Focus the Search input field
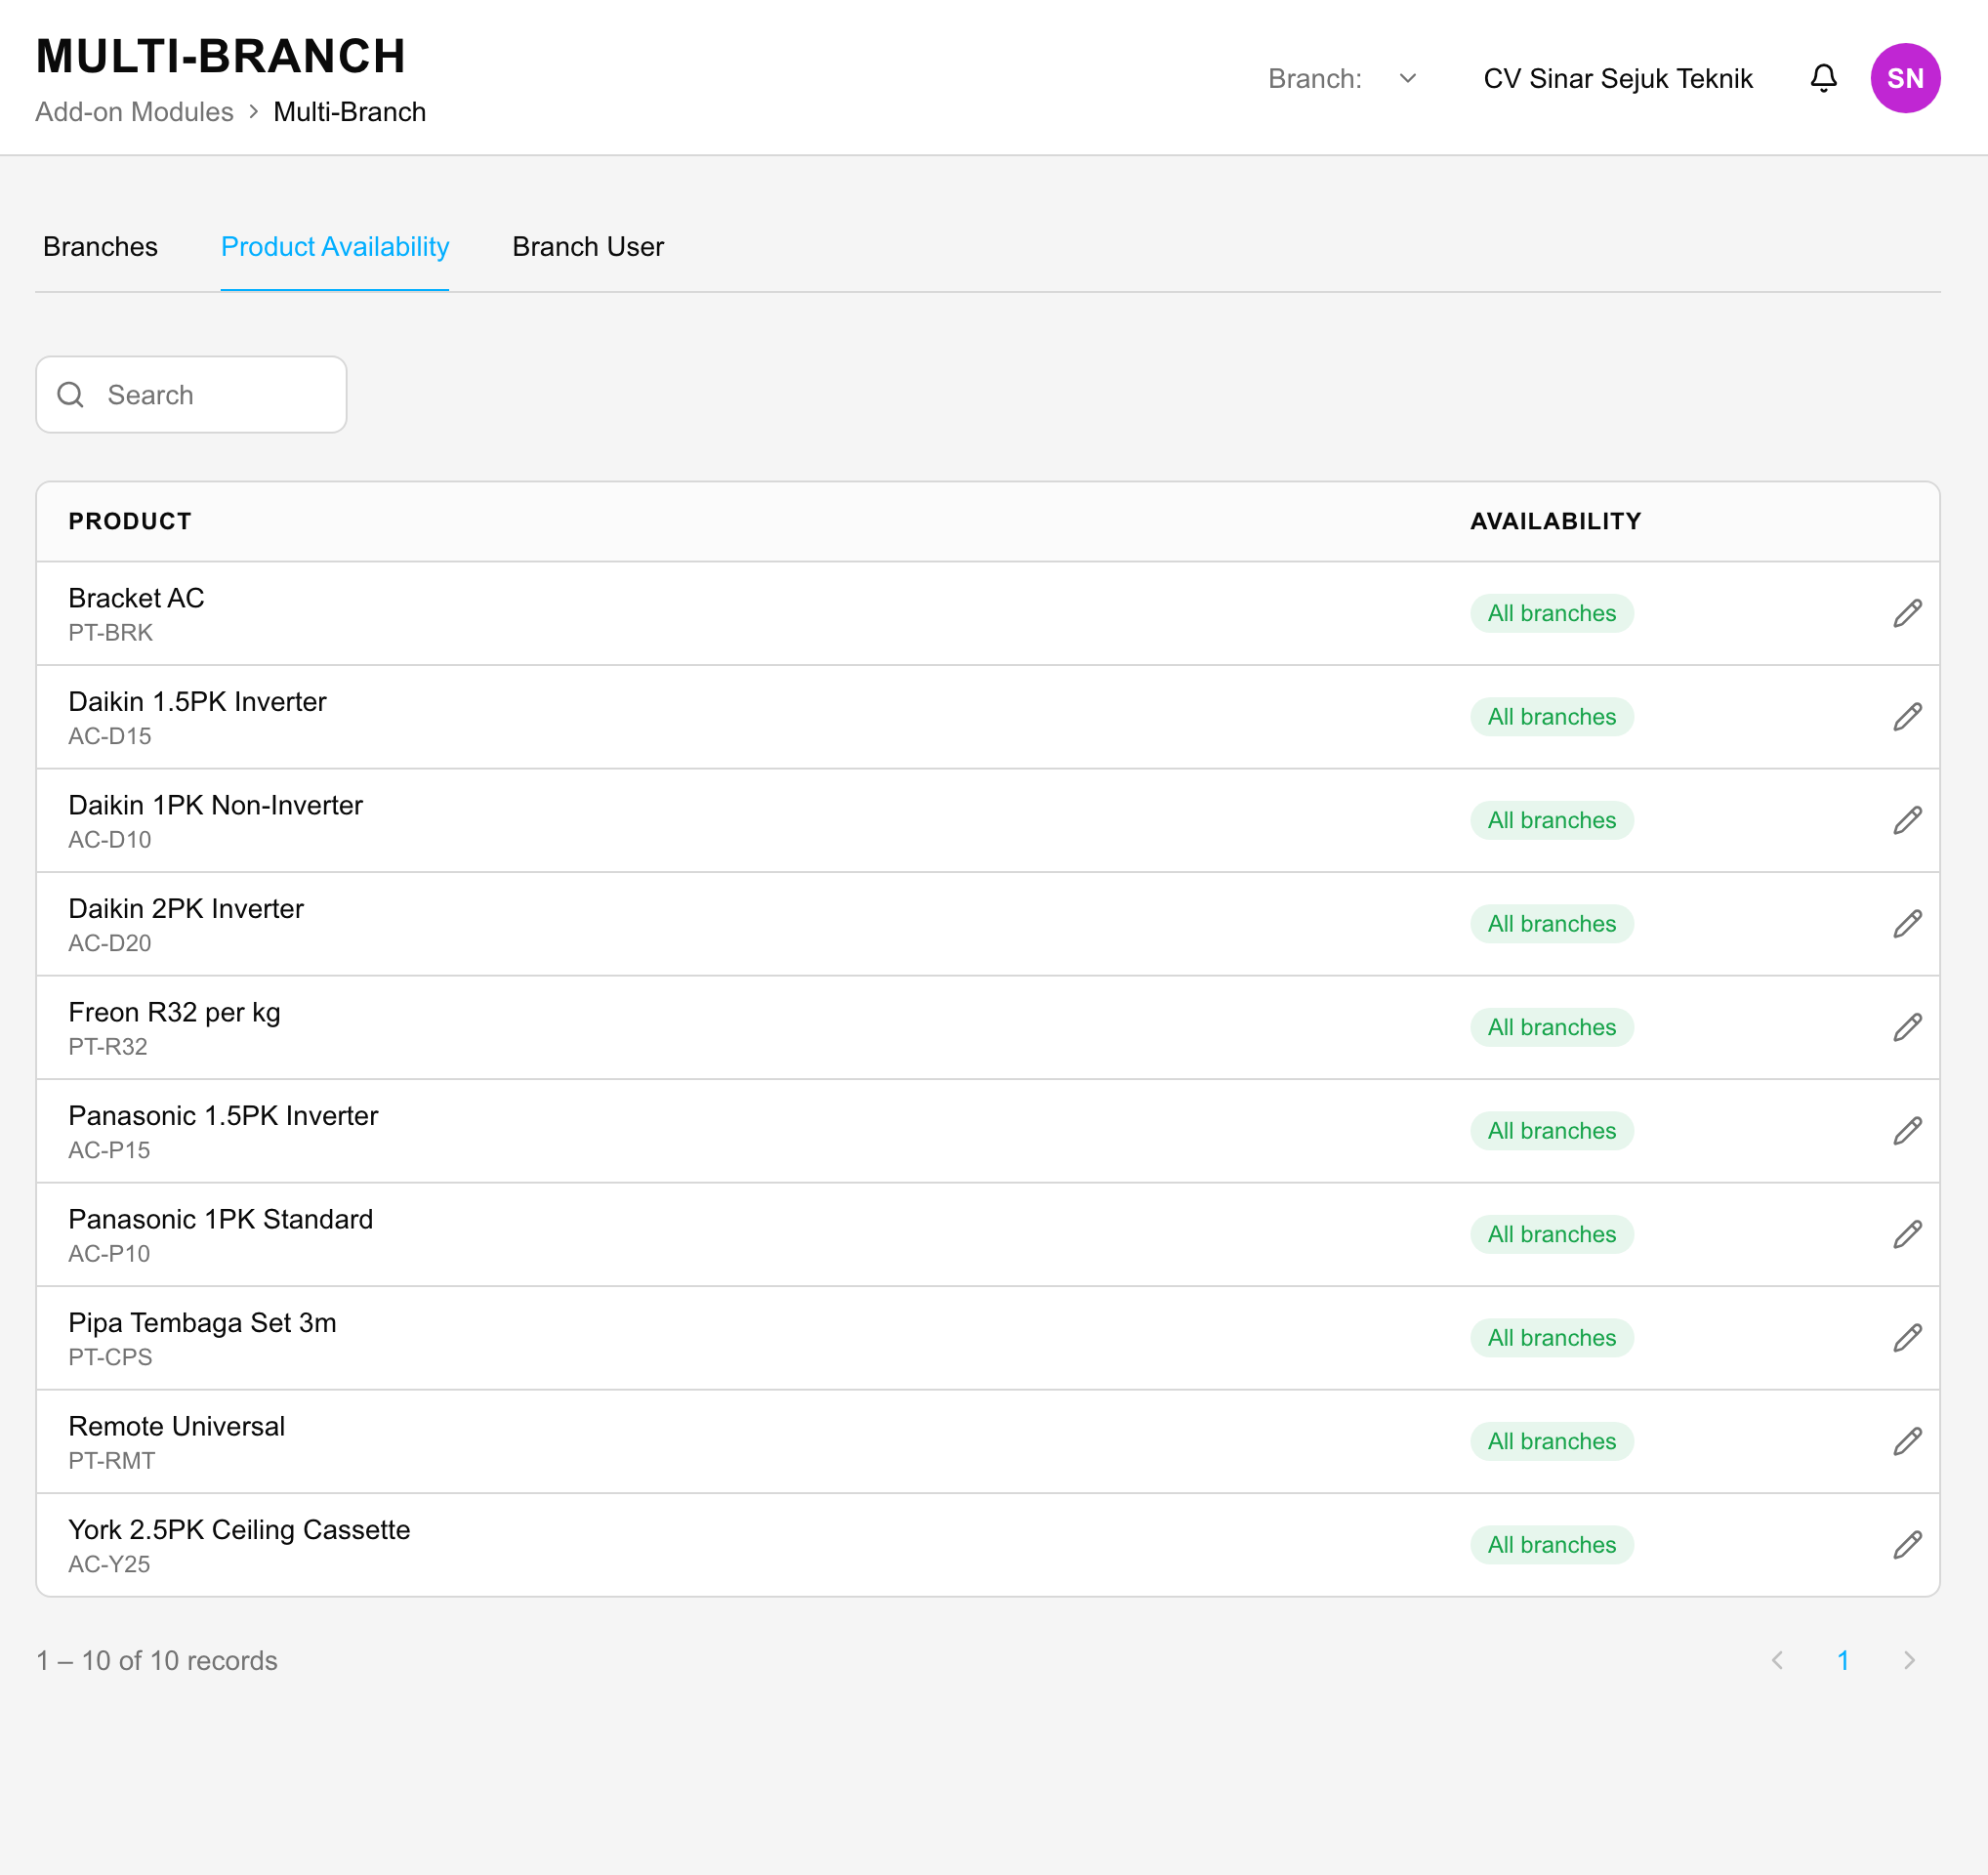The height and width of the screenshot is (1875, 1988). tap(191, 395)
